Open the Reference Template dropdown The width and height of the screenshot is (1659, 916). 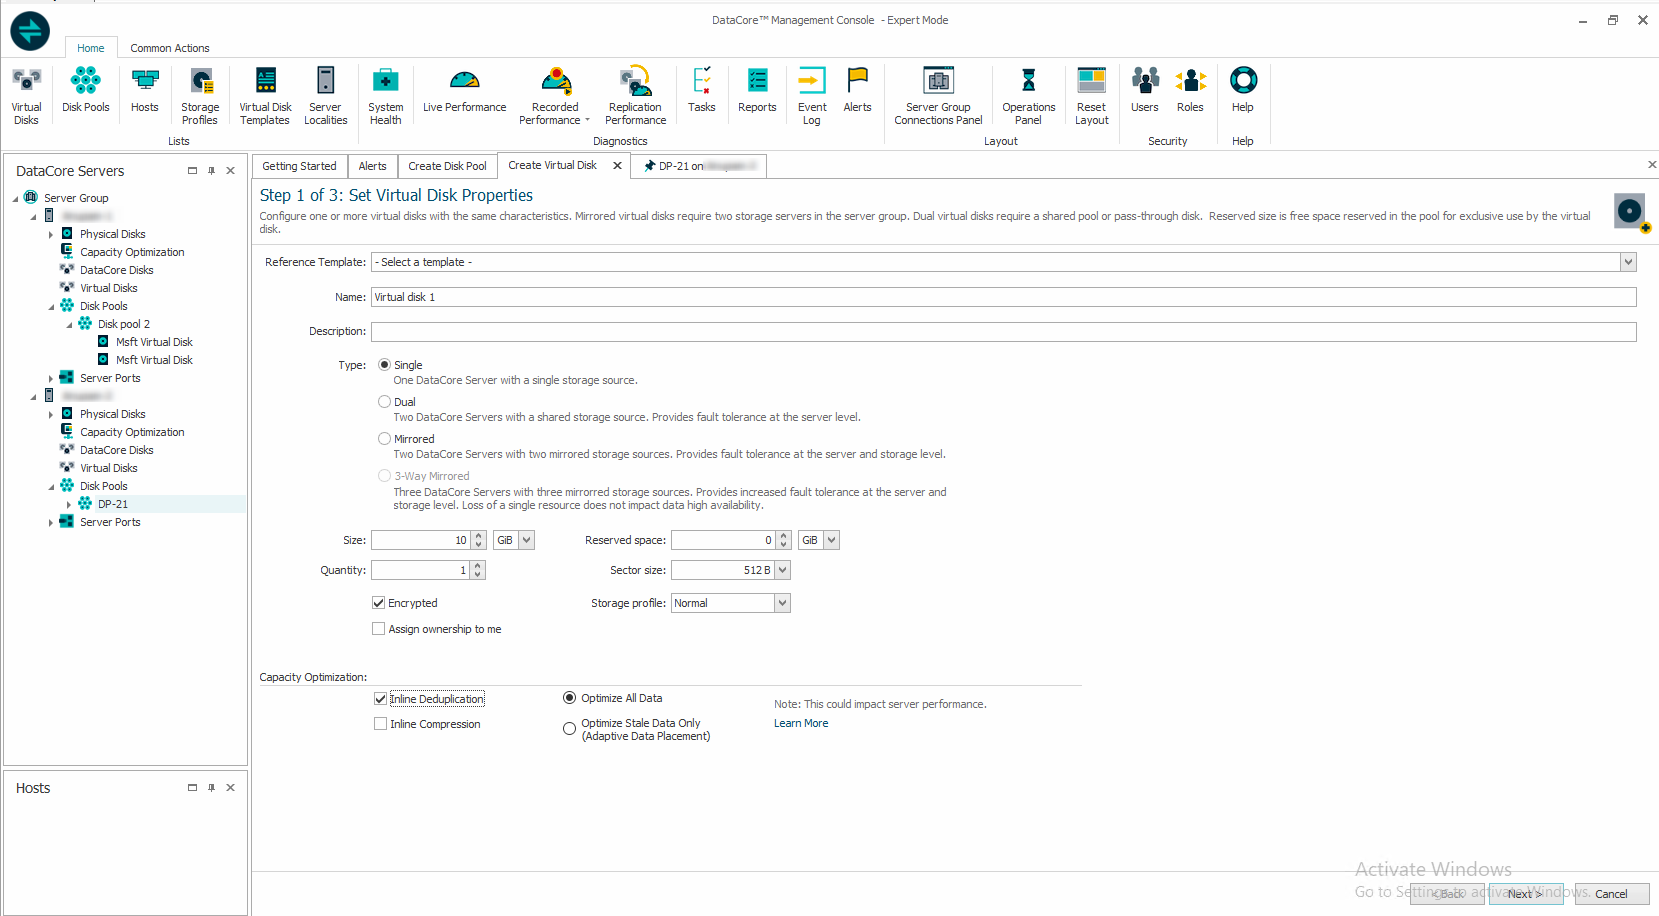click(x=1628, y=262)
